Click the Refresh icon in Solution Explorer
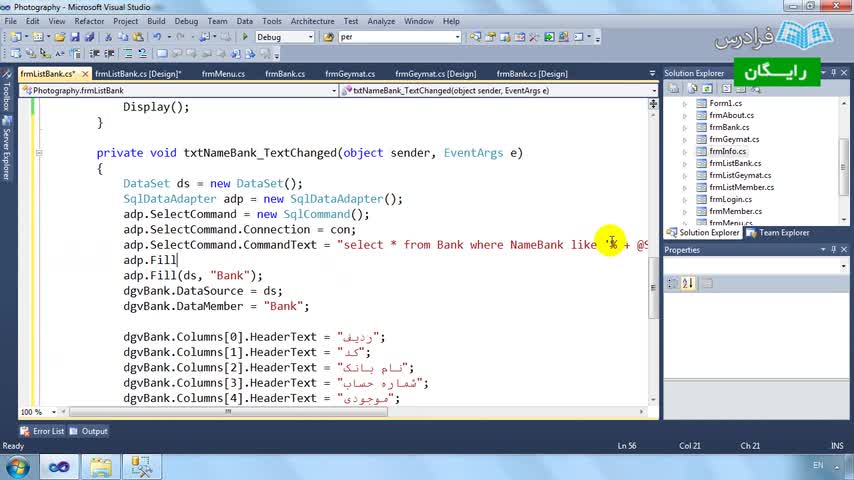 [x=707, y=88]
